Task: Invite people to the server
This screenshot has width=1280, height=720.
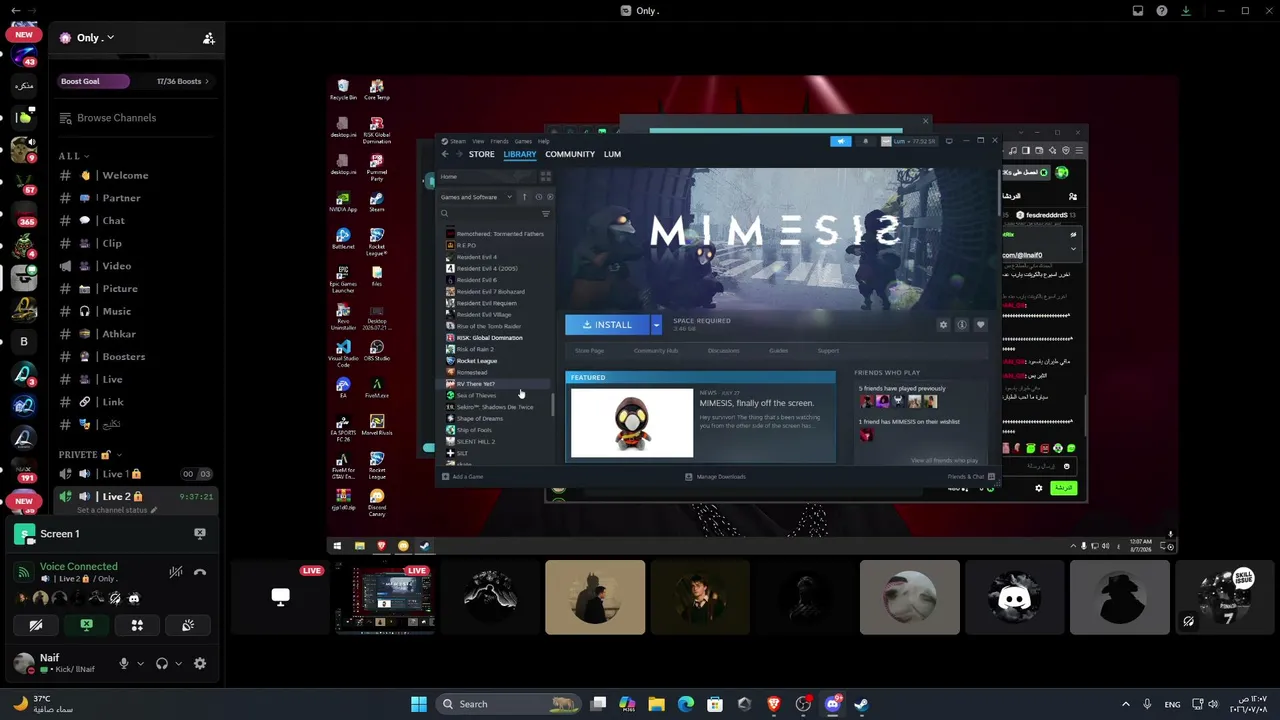Action: coord(208,38)
